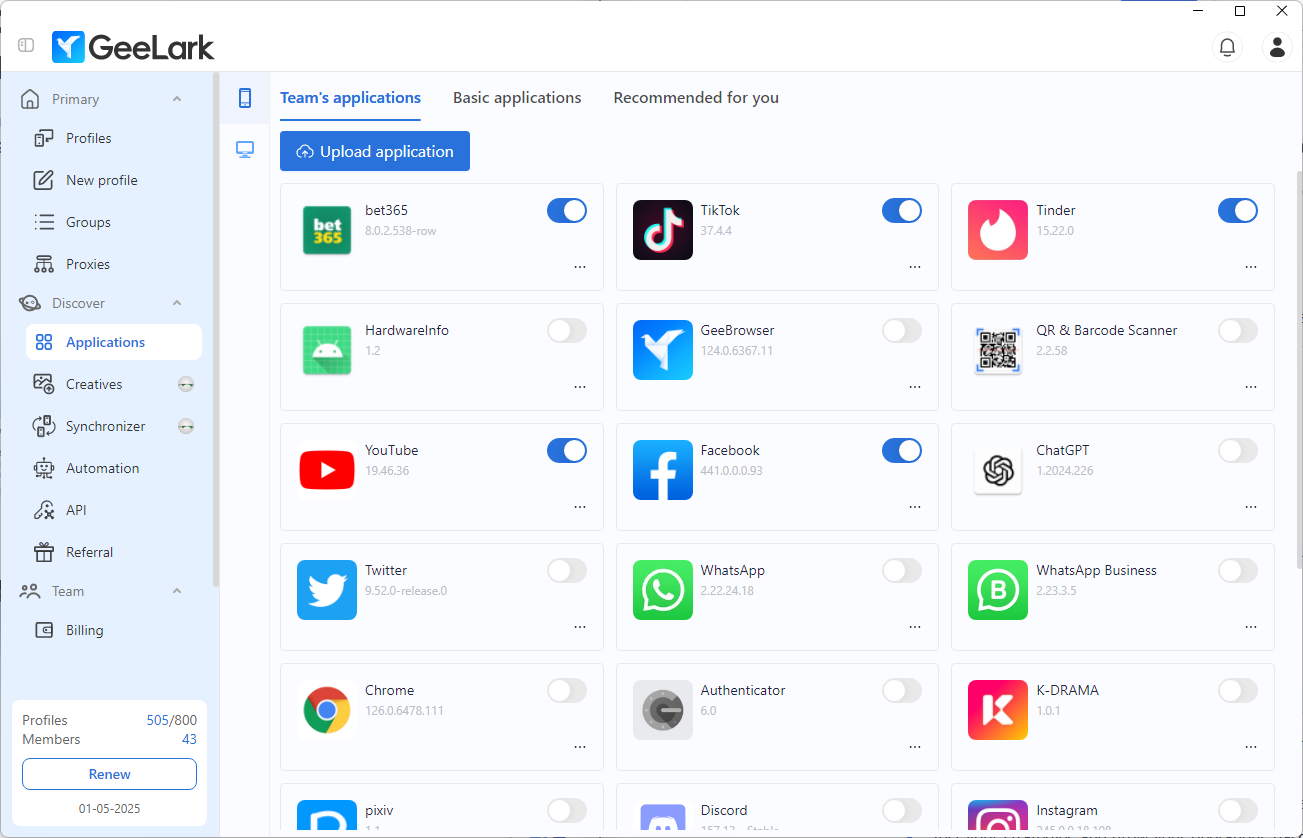This screenshot has height=838, width=1303.
Task: Open the Facebook three-dot menu
Action: [915, 507]
